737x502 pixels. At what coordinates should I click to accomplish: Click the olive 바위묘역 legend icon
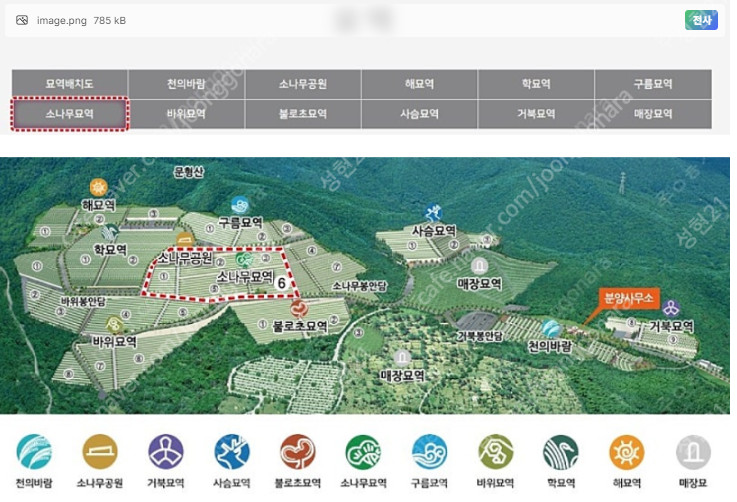point(495,452)
